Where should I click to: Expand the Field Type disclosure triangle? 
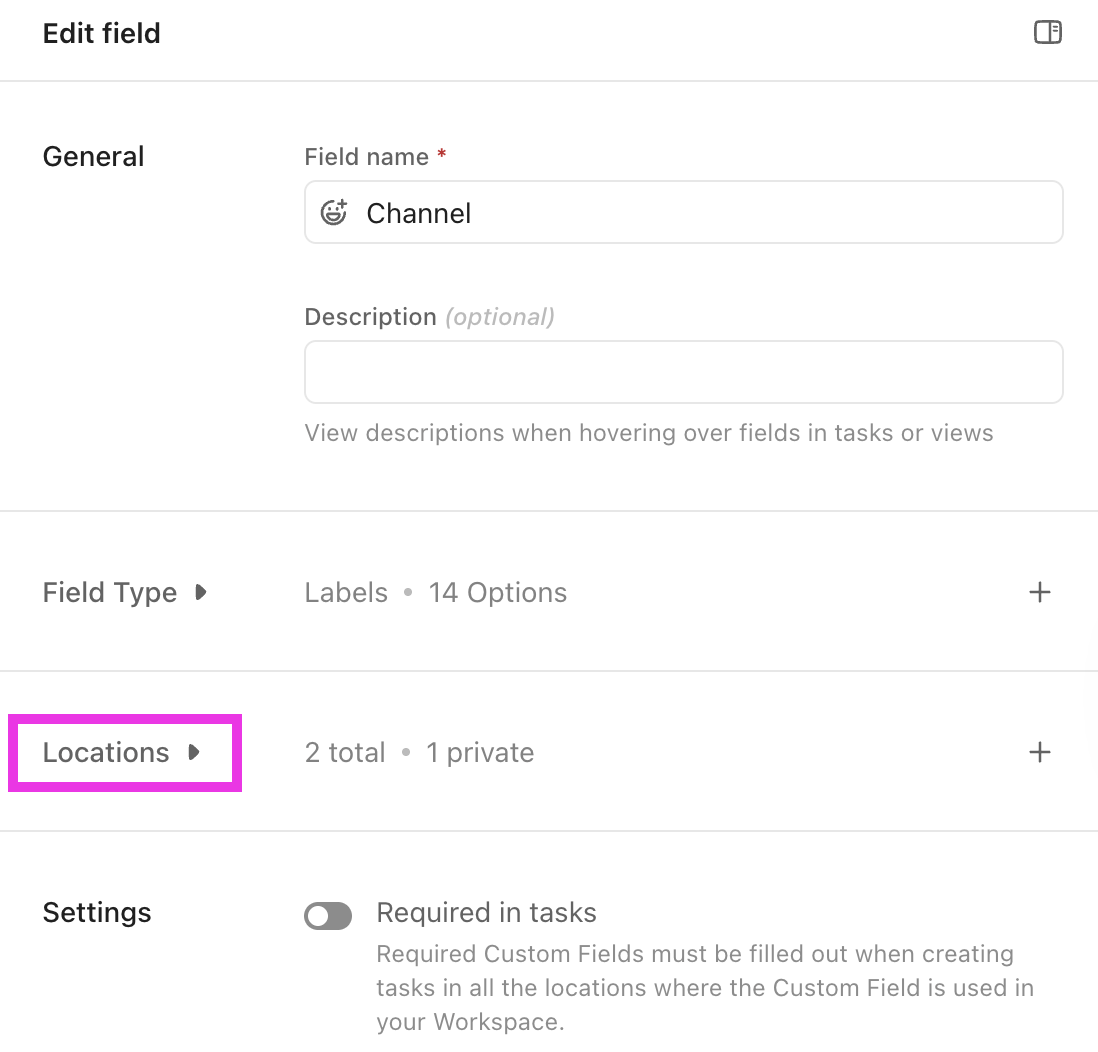201,592
